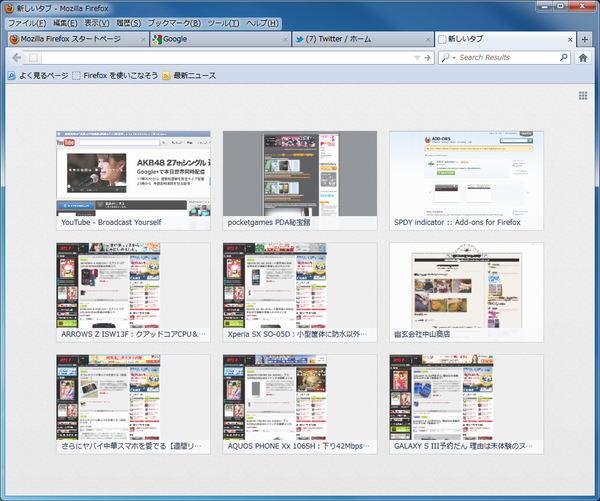This screenshot has height=501, width=600.
Task: Open the search engine selector dropdown
Action: click(x=447, y=57)
